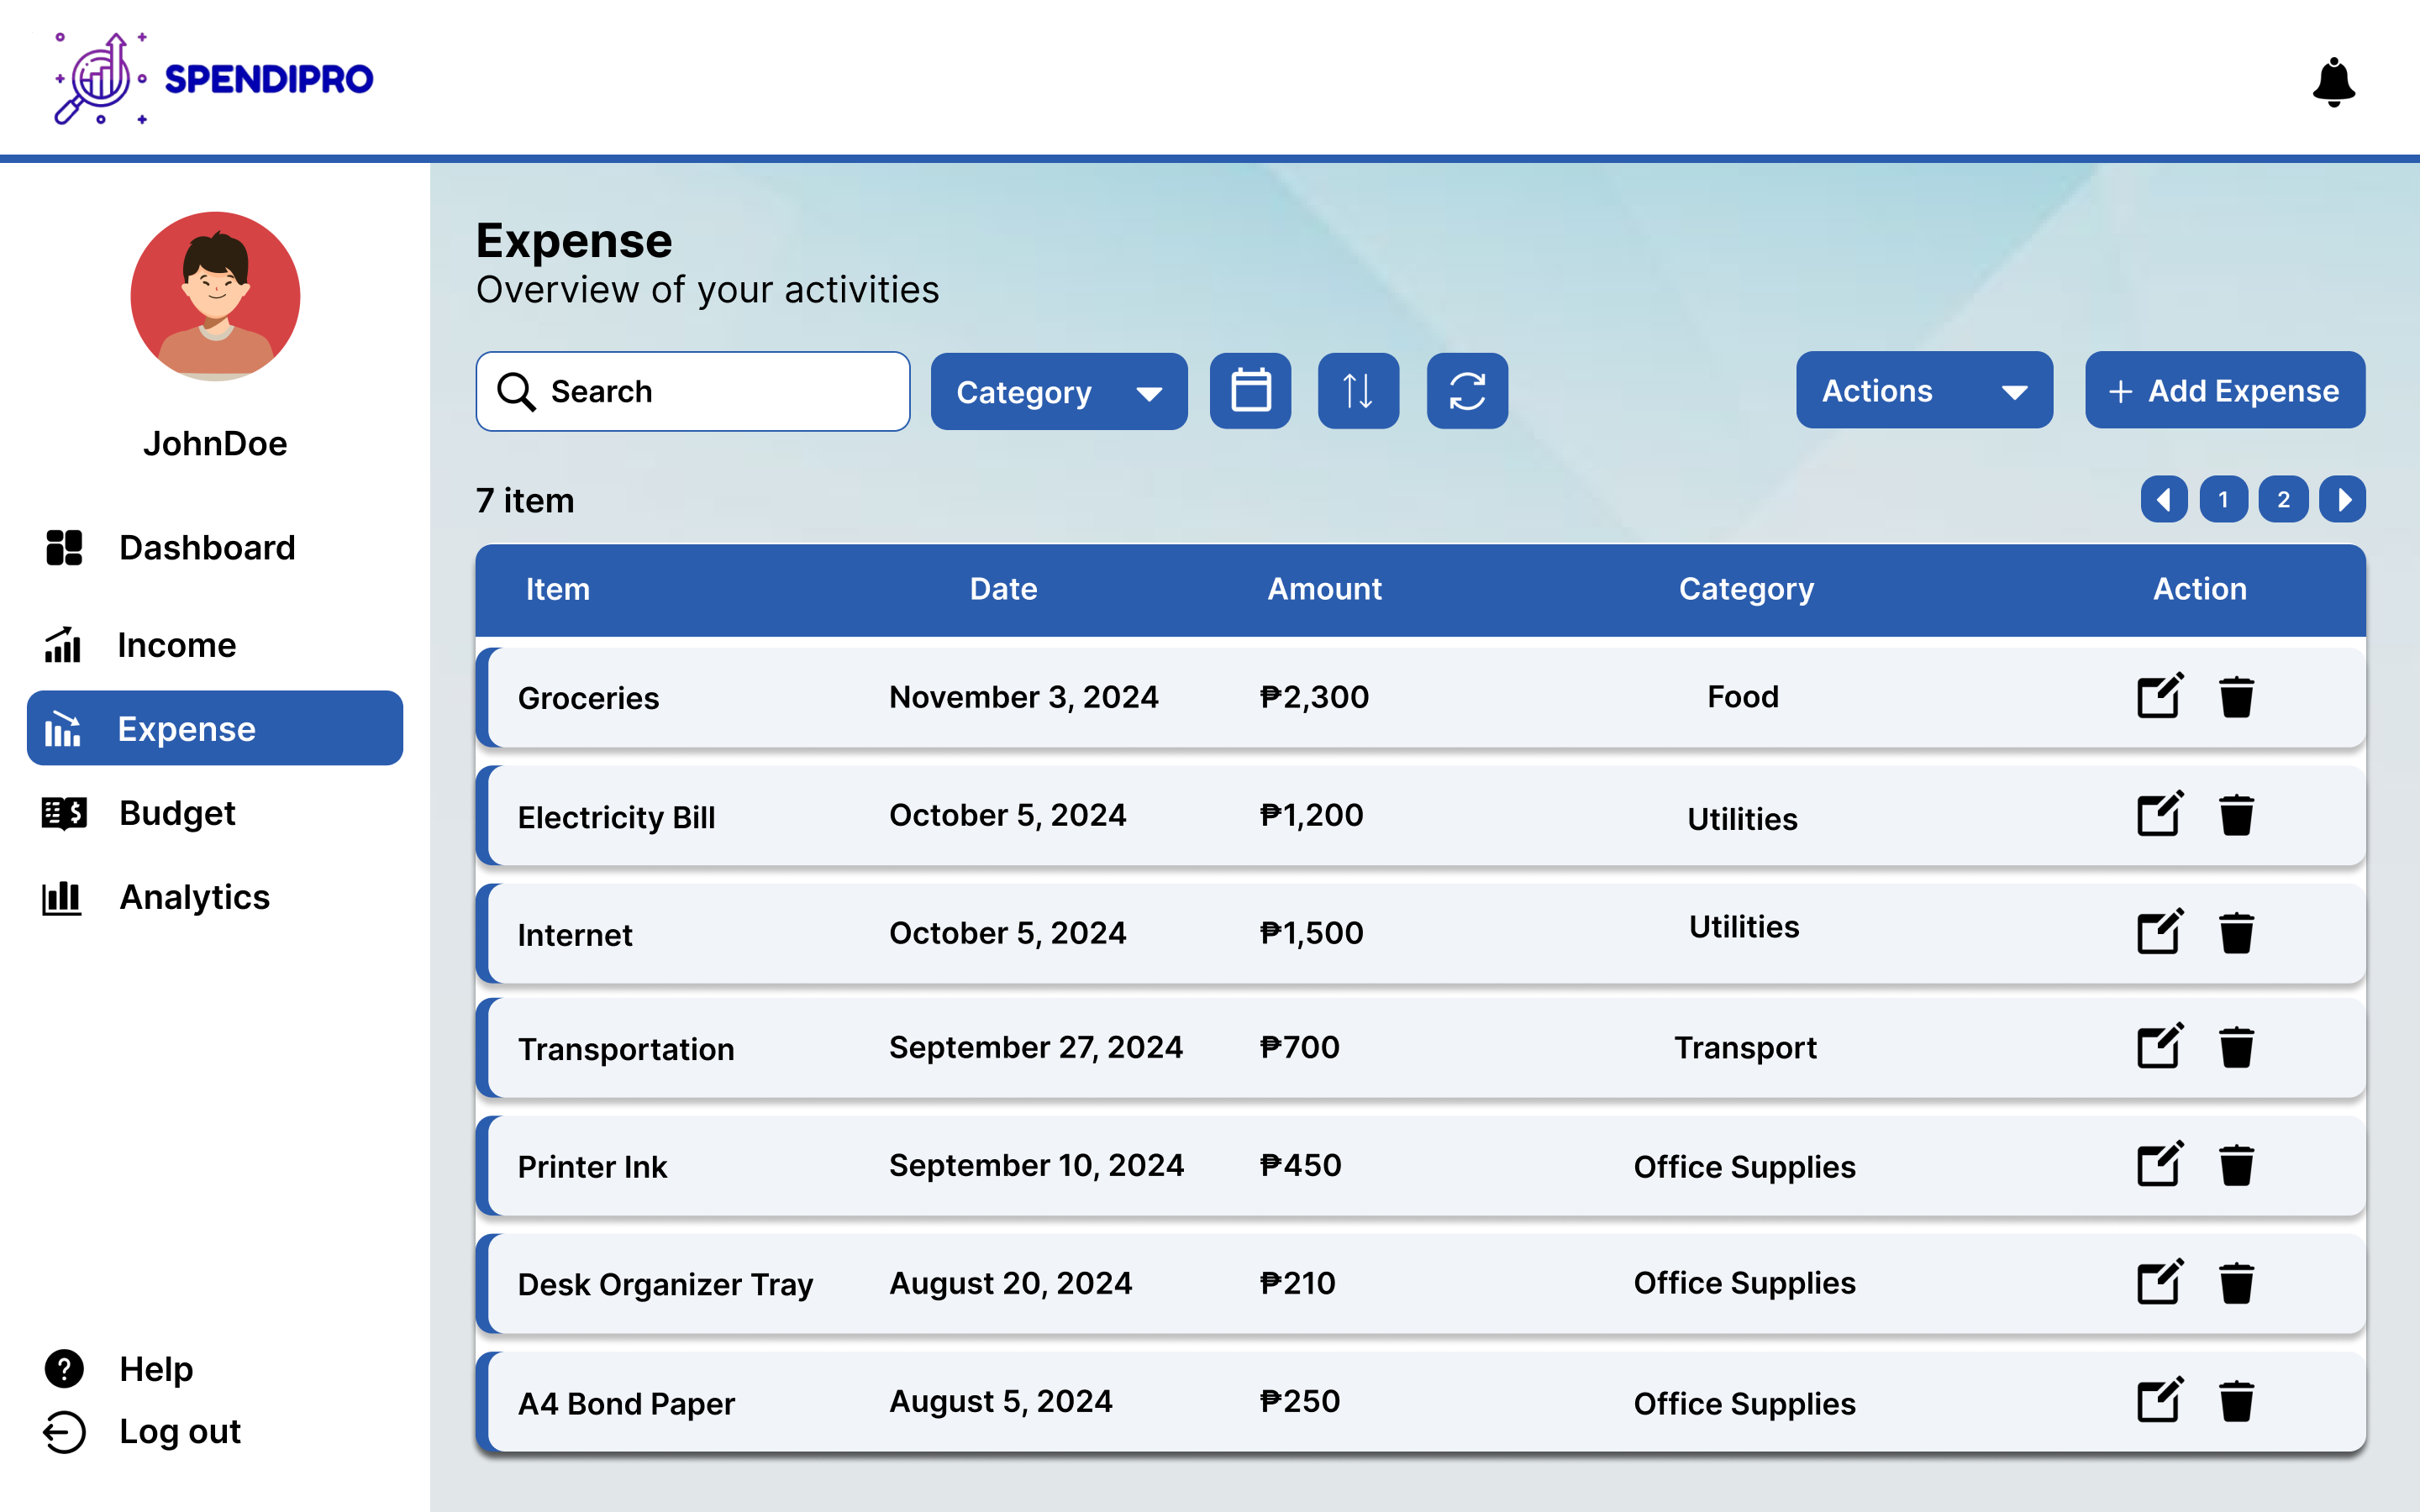The image size is (2420, 1512).
Task: Edit the Printer Ink expense
Action: tap(2159, 1165)
